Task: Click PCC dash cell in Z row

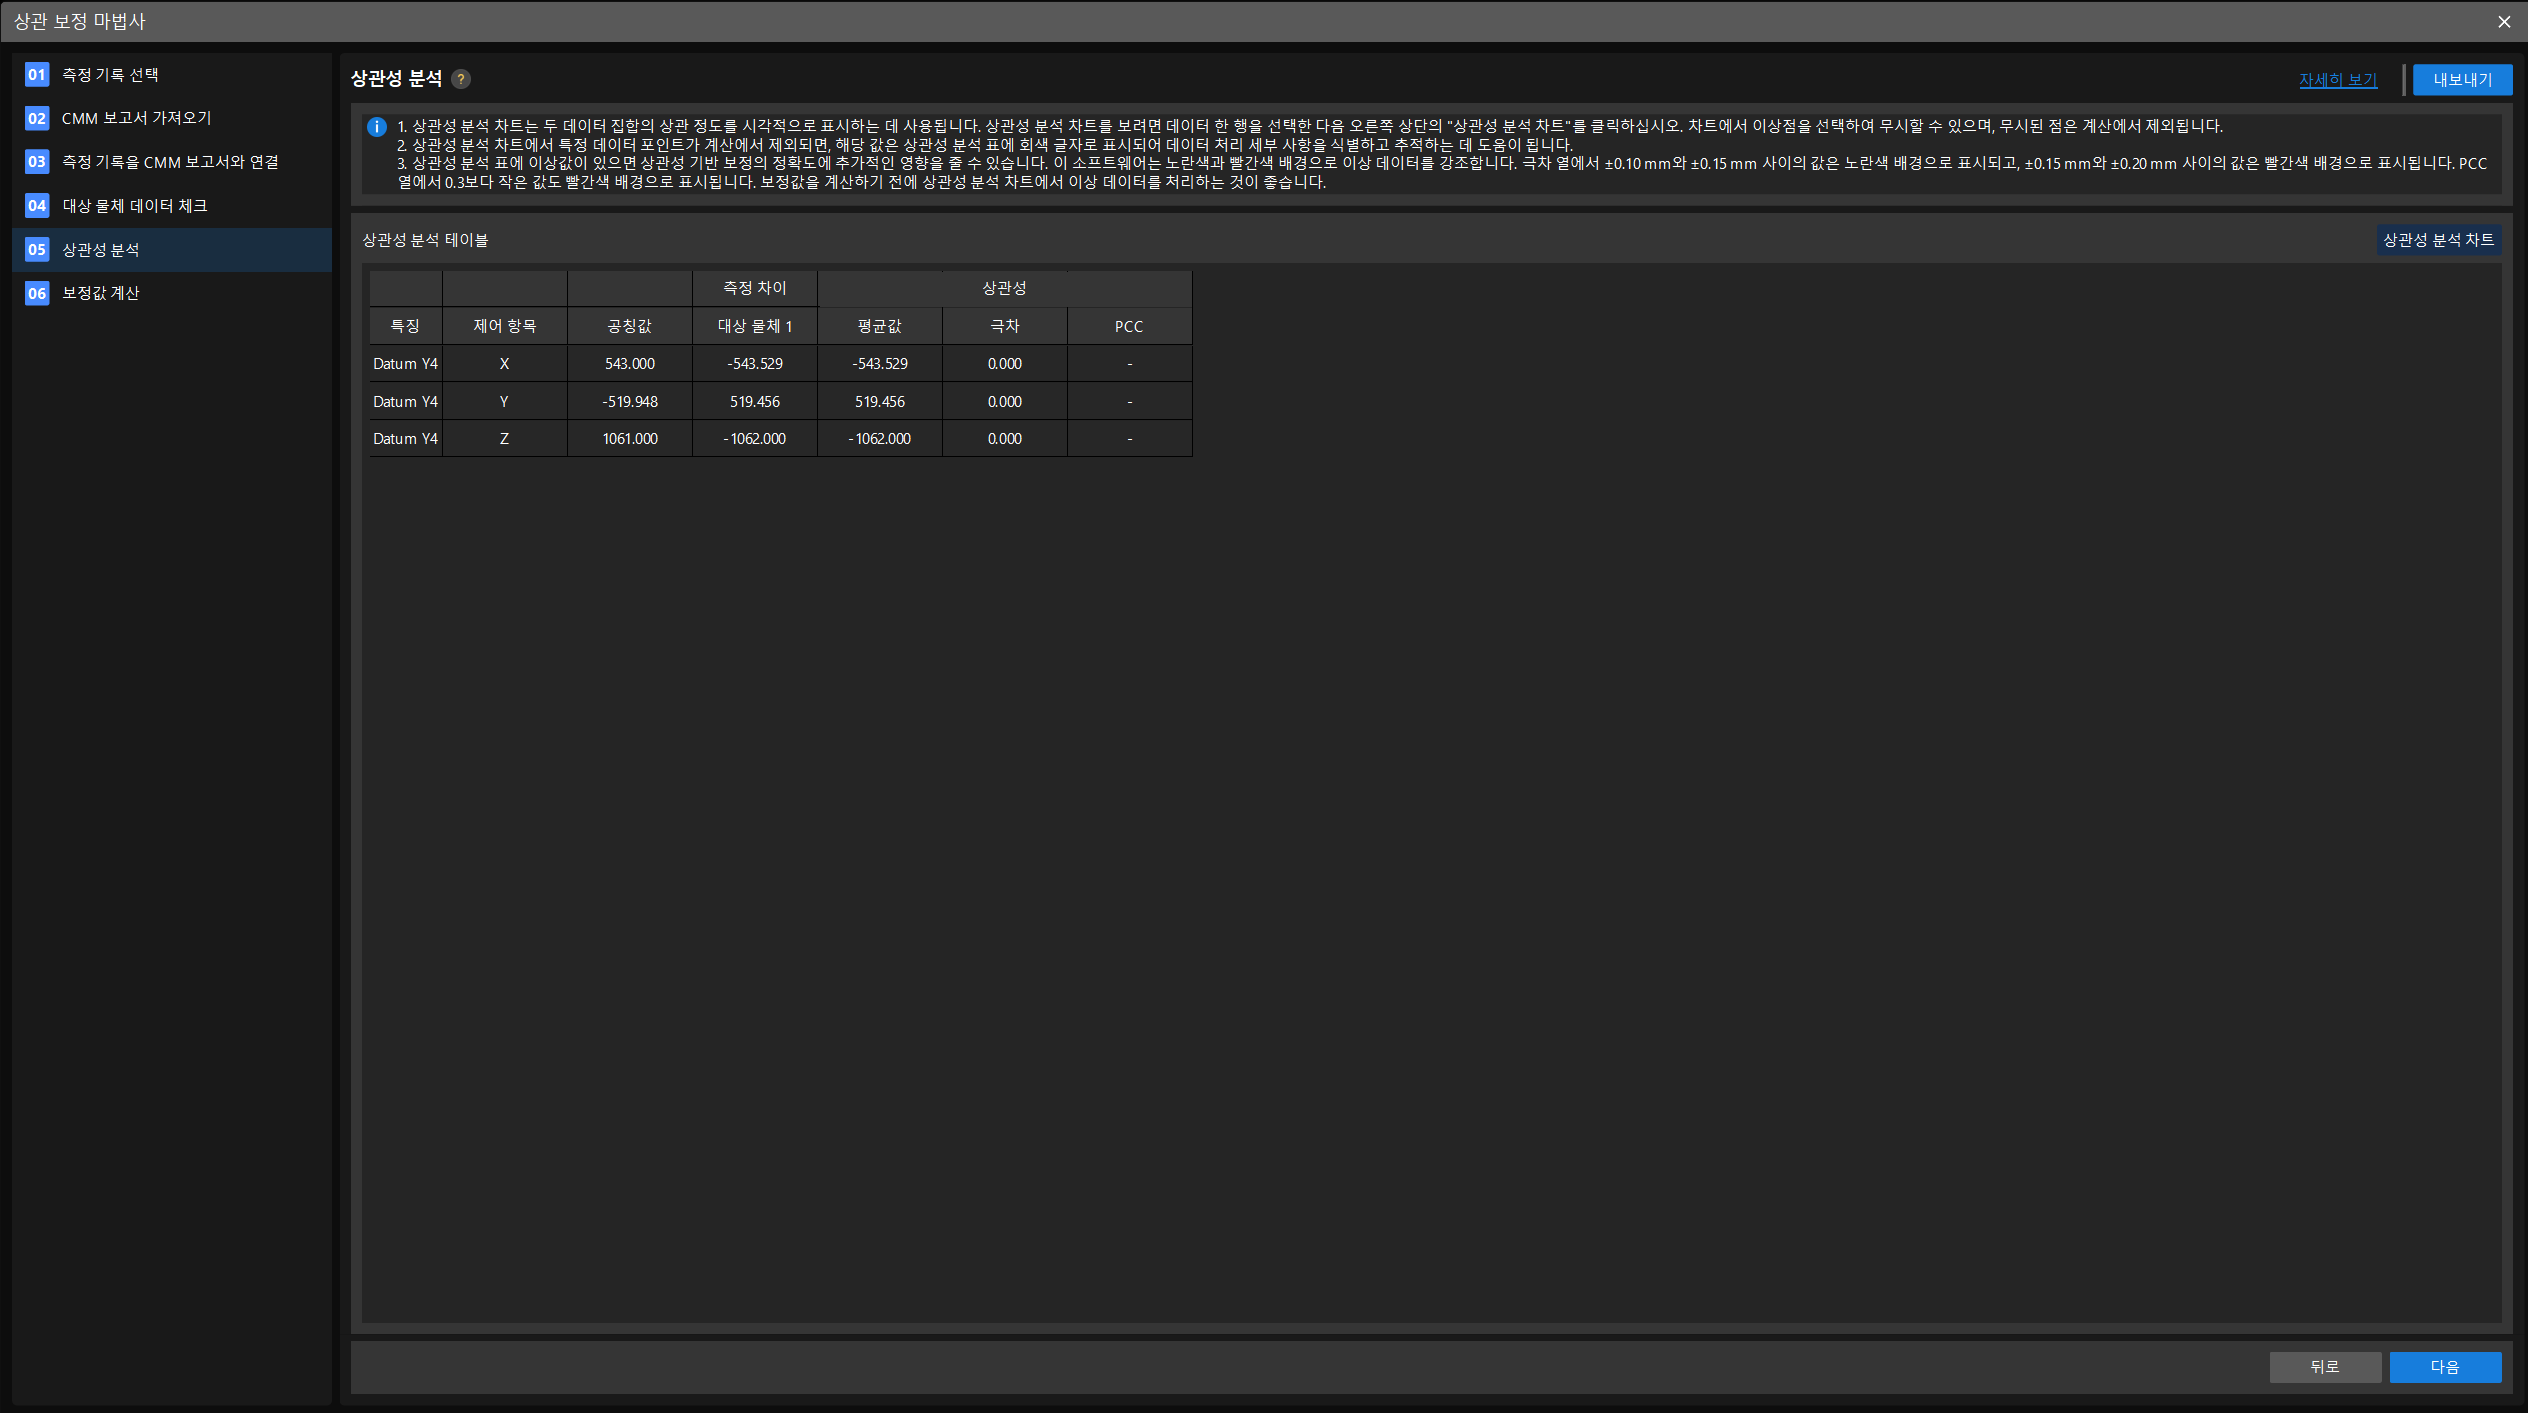Action: (x=1130, y=439)
